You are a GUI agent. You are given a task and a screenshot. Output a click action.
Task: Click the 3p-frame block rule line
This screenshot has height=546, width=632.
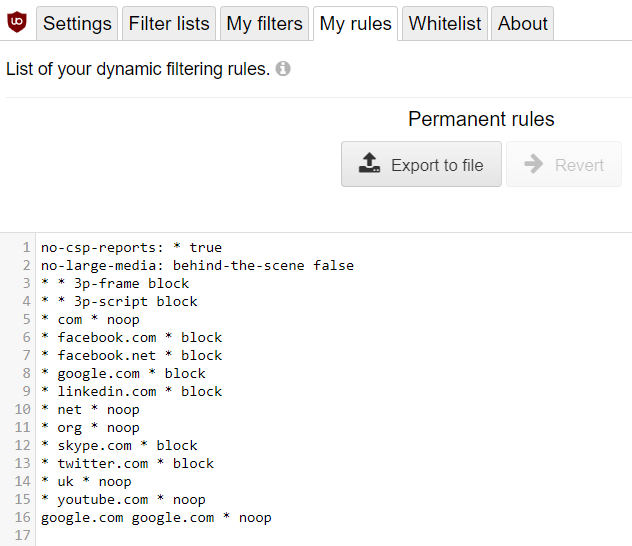115,283
